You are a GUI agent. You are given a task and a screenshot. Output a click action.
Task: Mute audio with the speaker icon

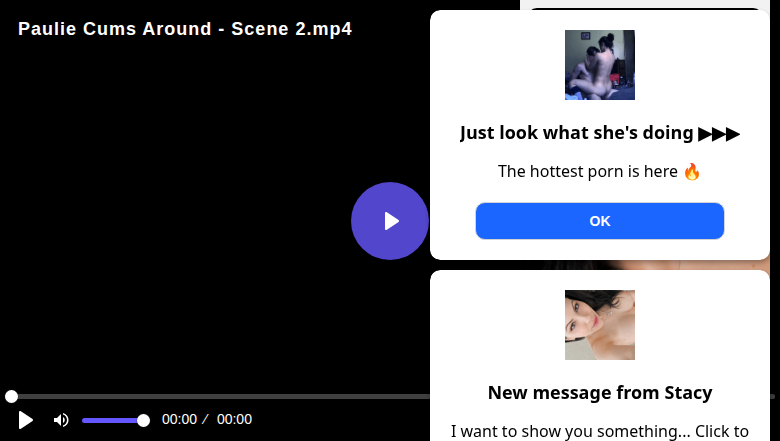coord(61,420)
